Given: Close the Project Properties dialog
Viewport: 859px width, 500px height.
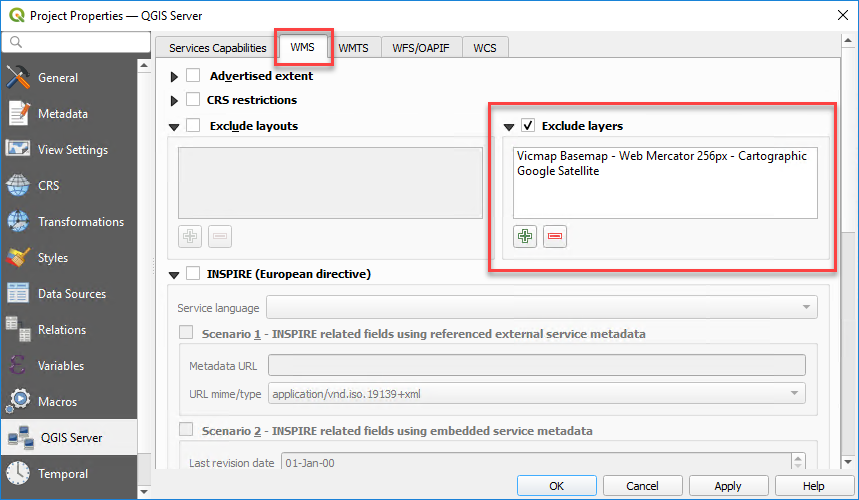Looking at the screenshot, I should coord(843,15).
